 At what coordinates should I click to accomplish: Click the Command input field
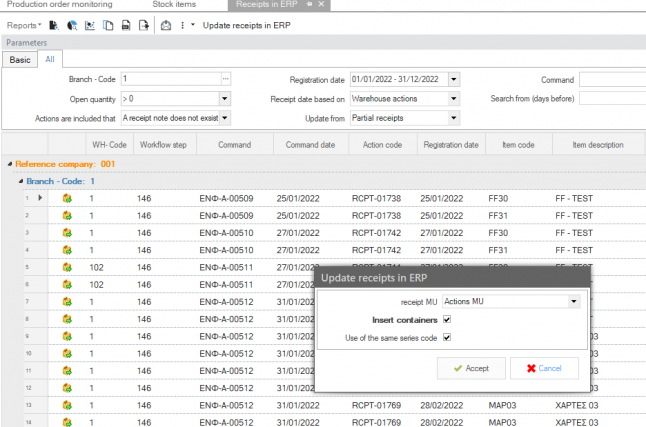[x=613, y=80]
